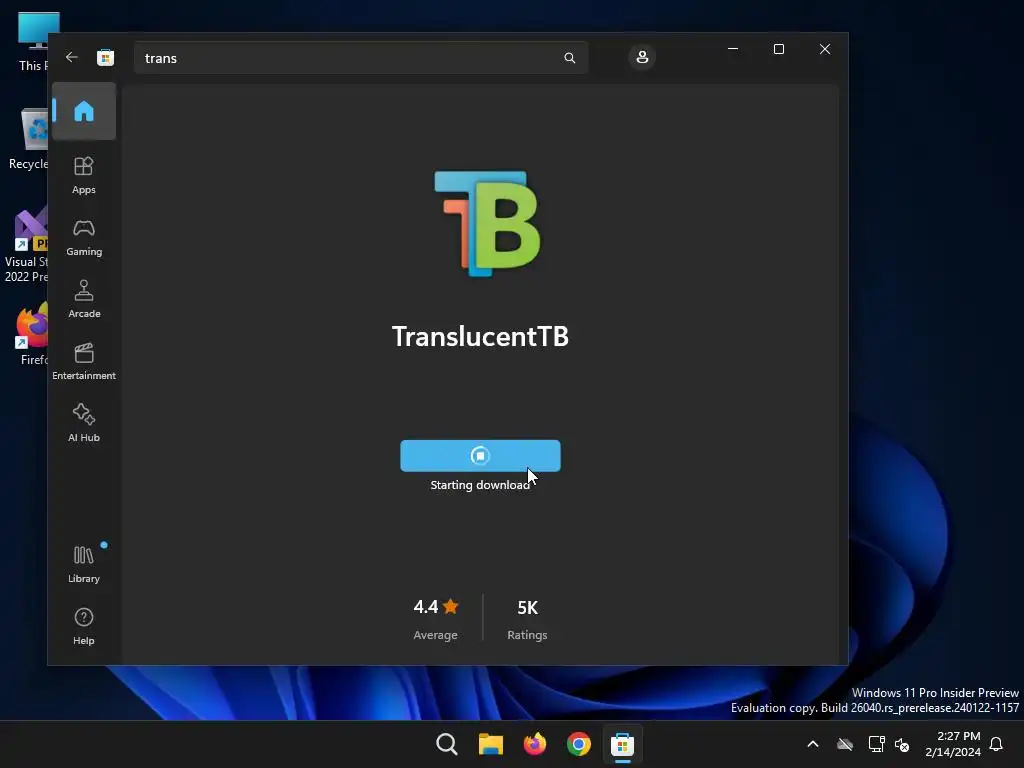Click the search box containing 'trans'

tap(360, 58)
